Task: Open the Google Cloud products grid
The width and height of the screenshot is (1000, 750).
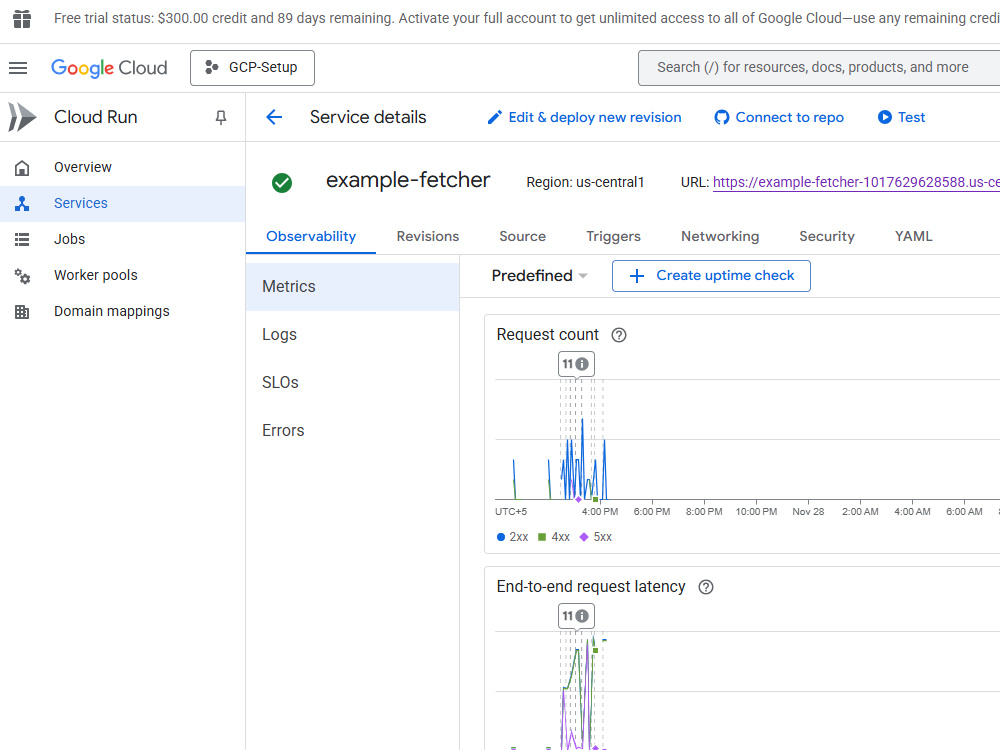Action: click(22, 18)
